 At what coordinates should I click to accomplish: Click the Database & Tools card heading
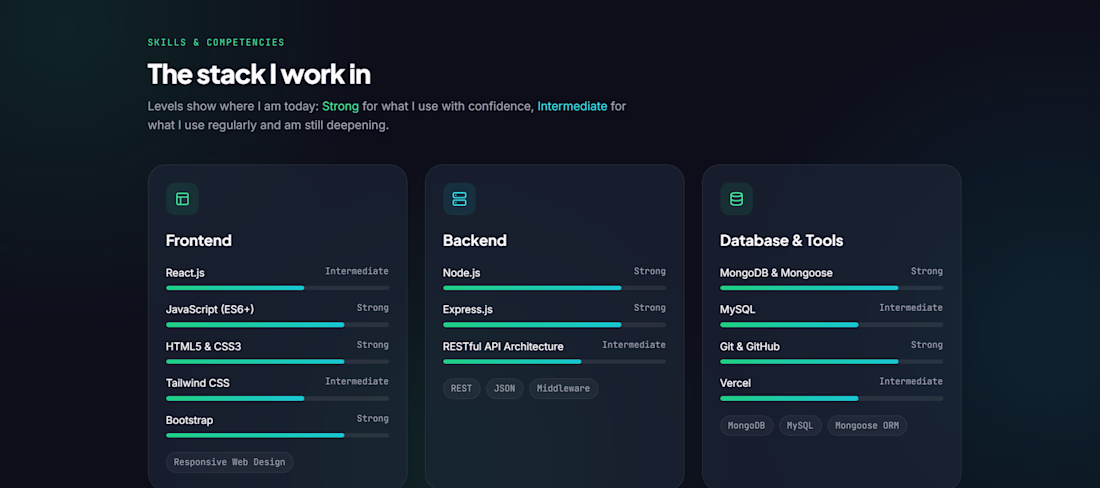(782, 240)
